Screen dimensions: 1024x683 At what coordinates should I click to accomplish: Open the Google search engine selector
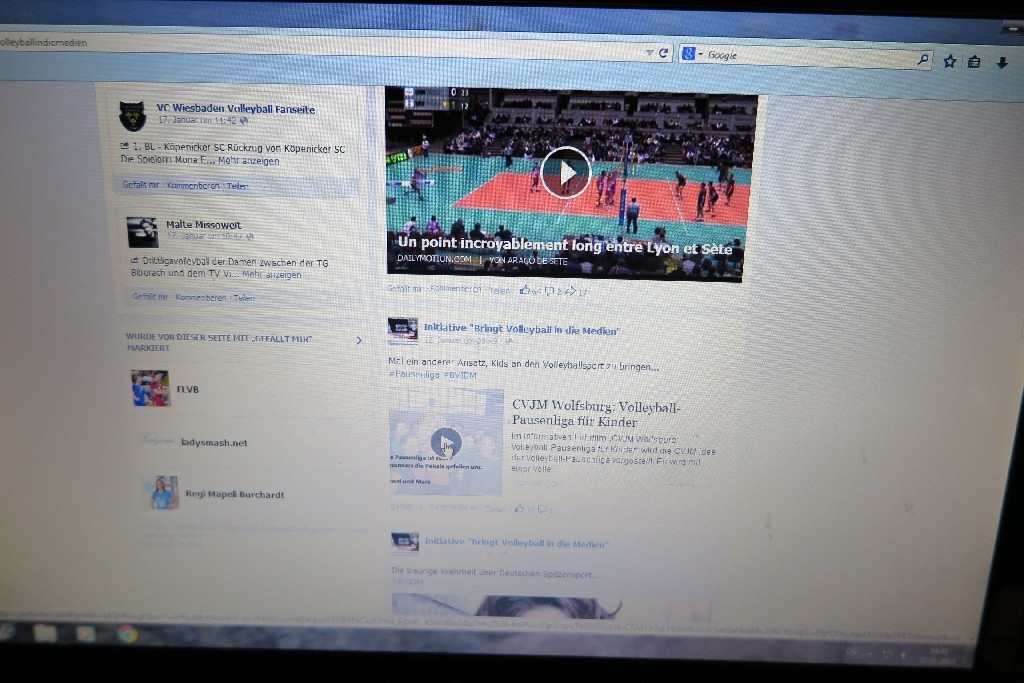(x=691, y=54)
